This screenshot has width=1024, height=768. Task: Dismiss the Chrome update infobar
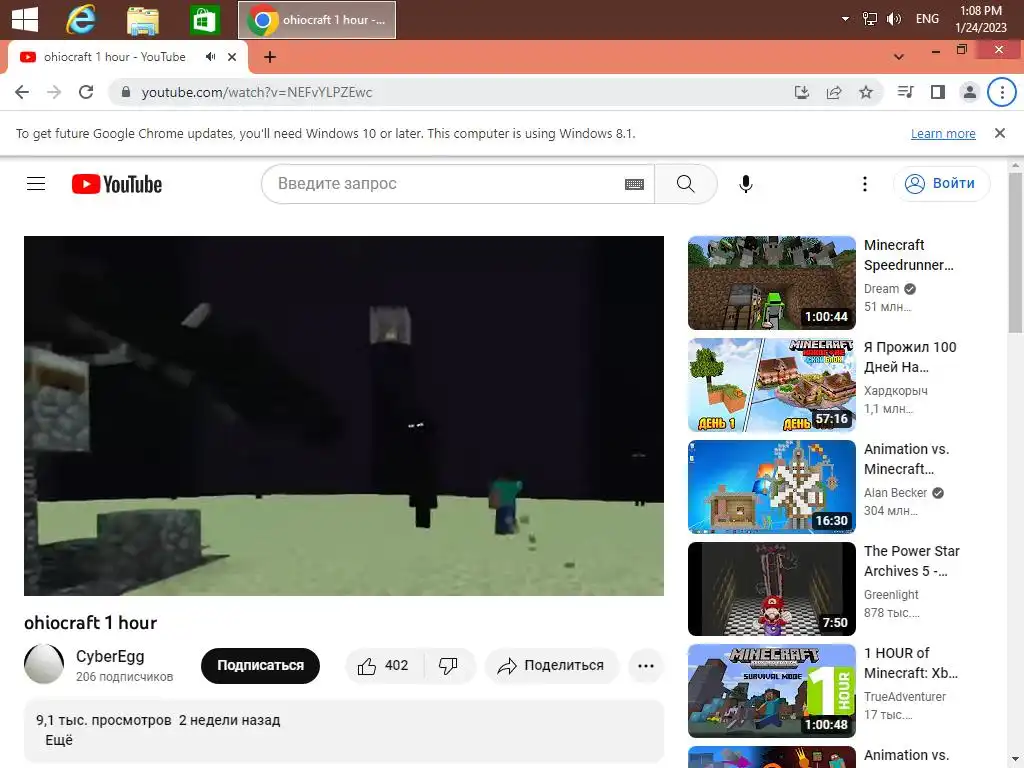1000,133
